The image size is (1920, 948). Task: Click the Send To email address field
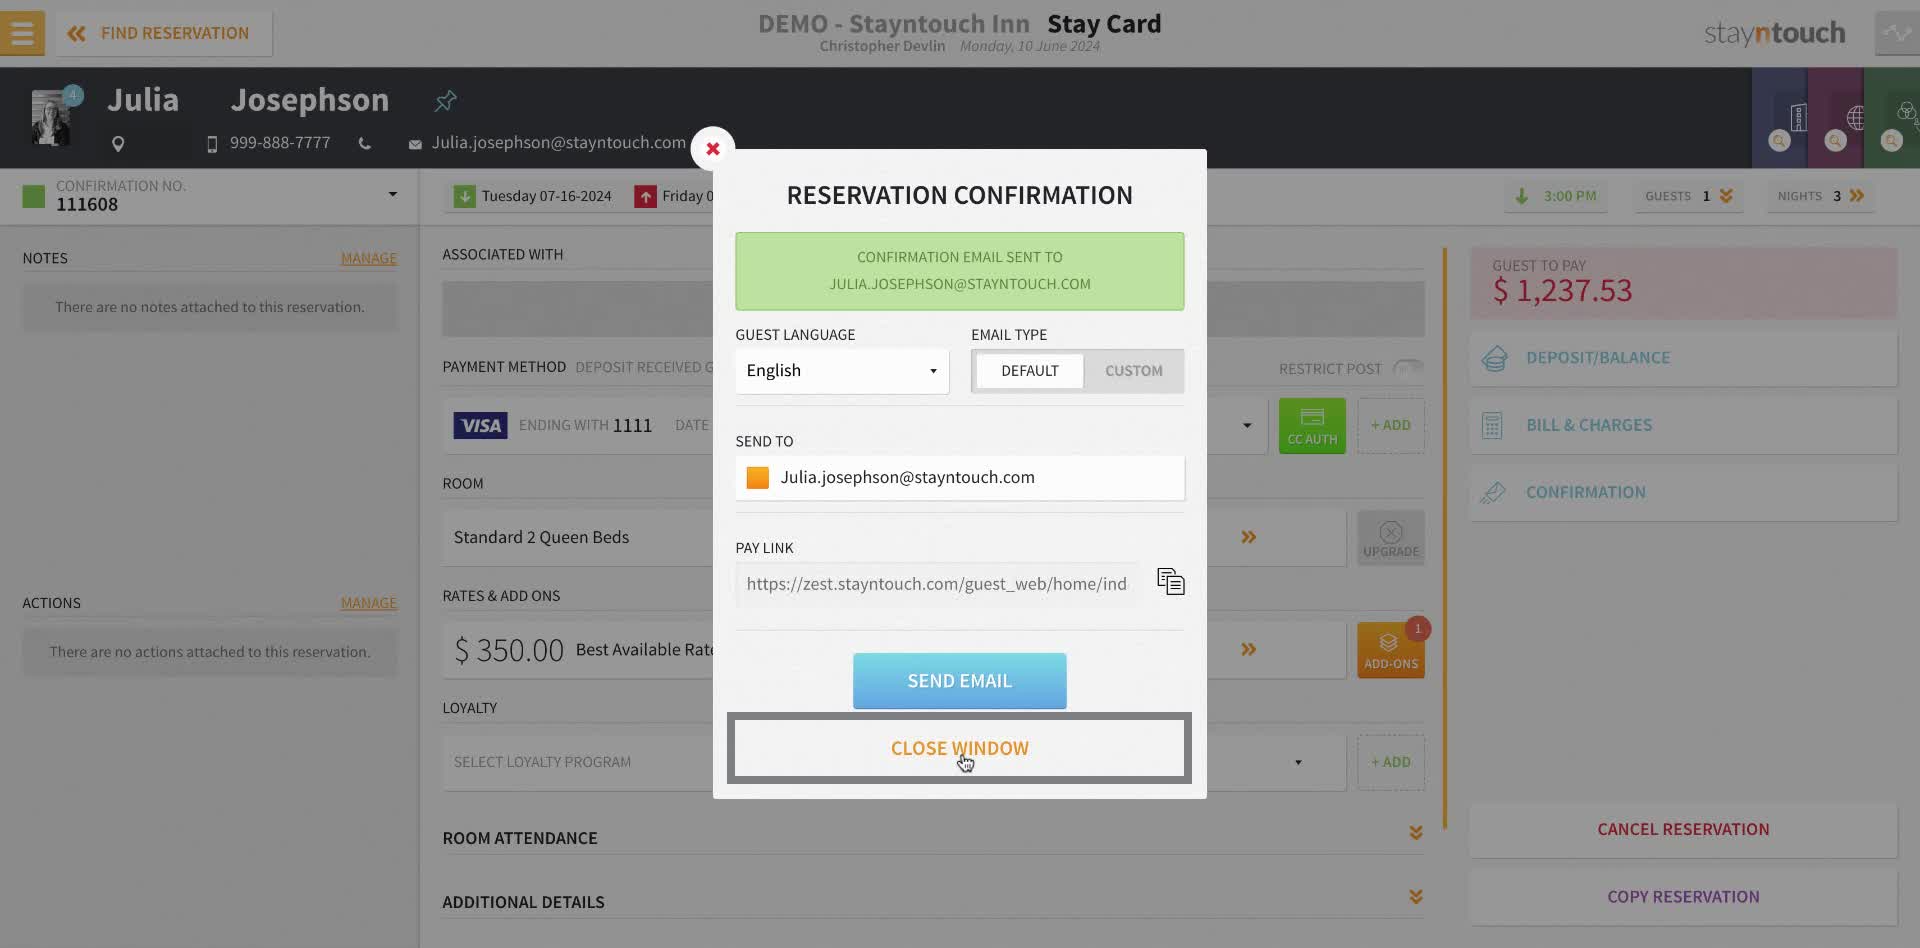pyautogui.click(x=960, y=478)
